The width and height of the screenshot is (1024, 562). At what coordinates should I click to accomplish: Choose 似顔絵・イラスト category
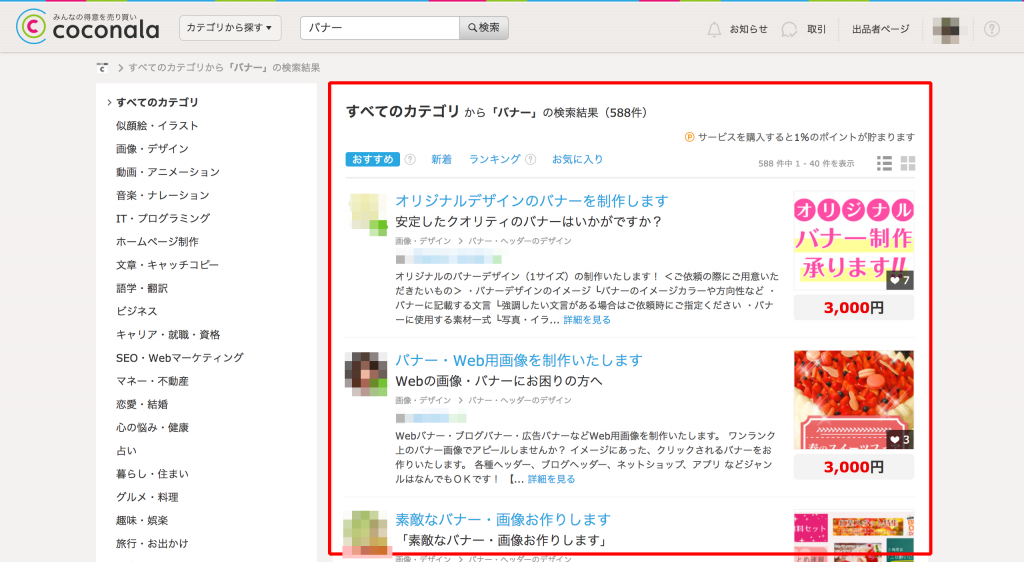157,125
